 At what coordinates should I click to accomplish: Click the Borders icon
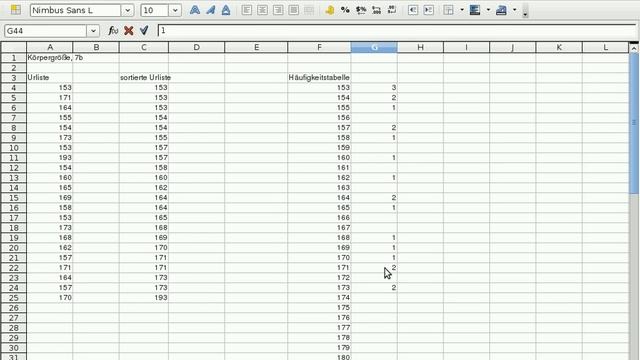(x=449, y=10)
